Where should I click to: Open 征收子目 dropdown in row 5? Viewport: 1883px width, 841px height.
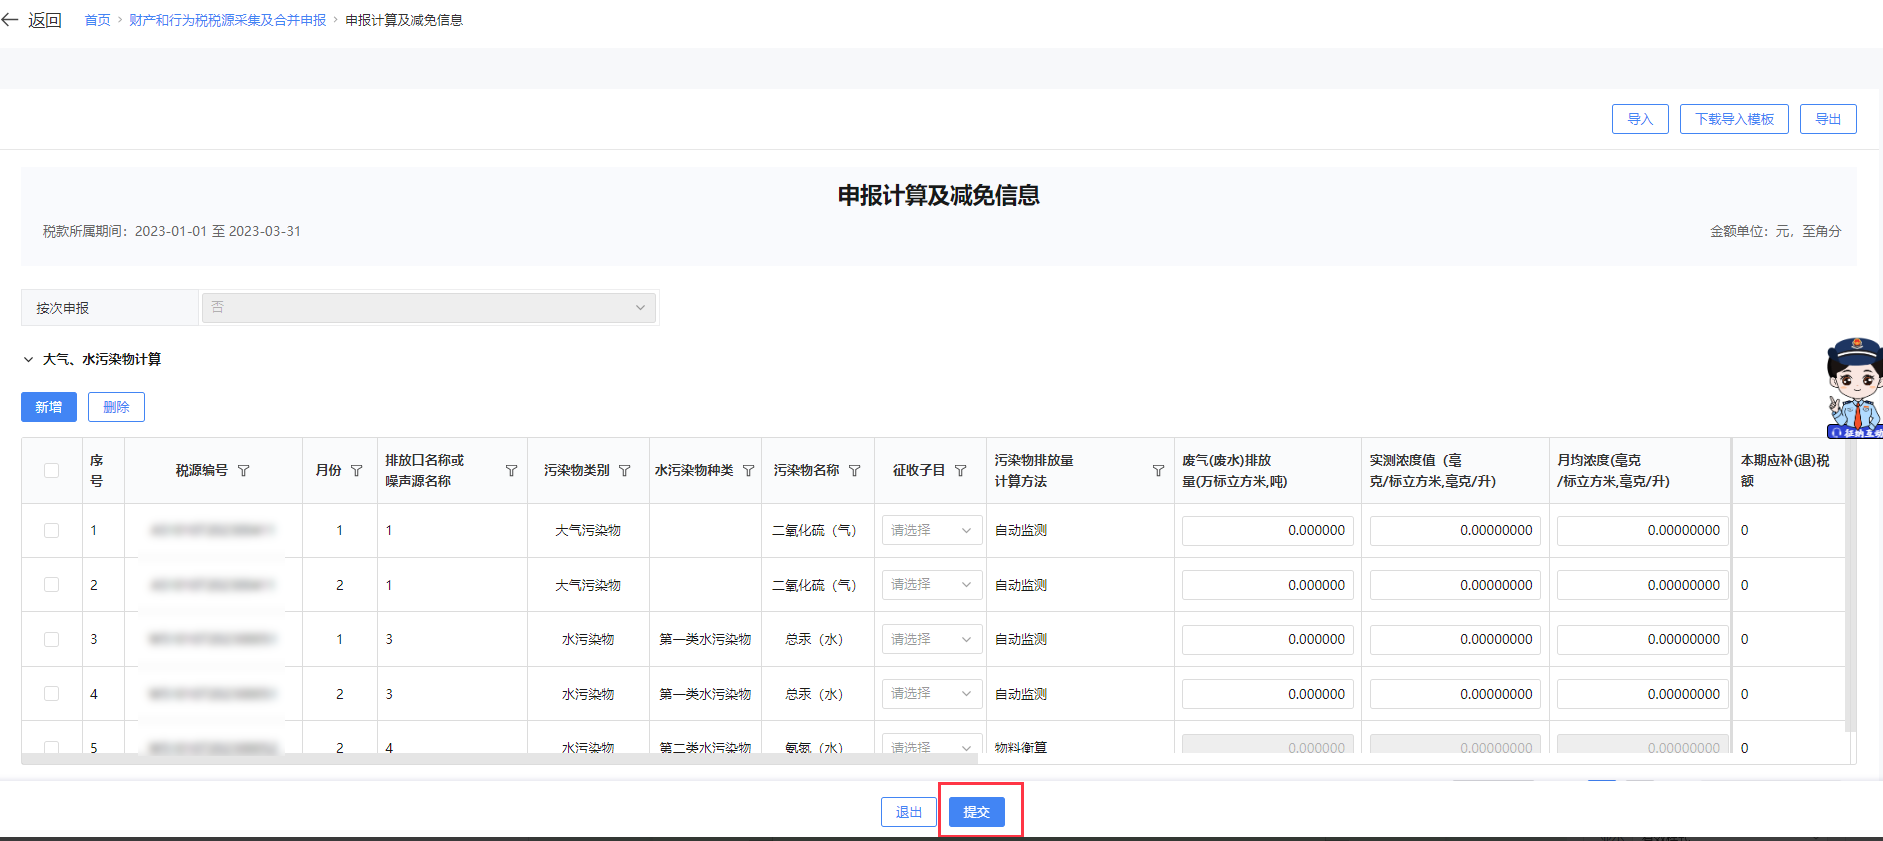tap(930, 745)
